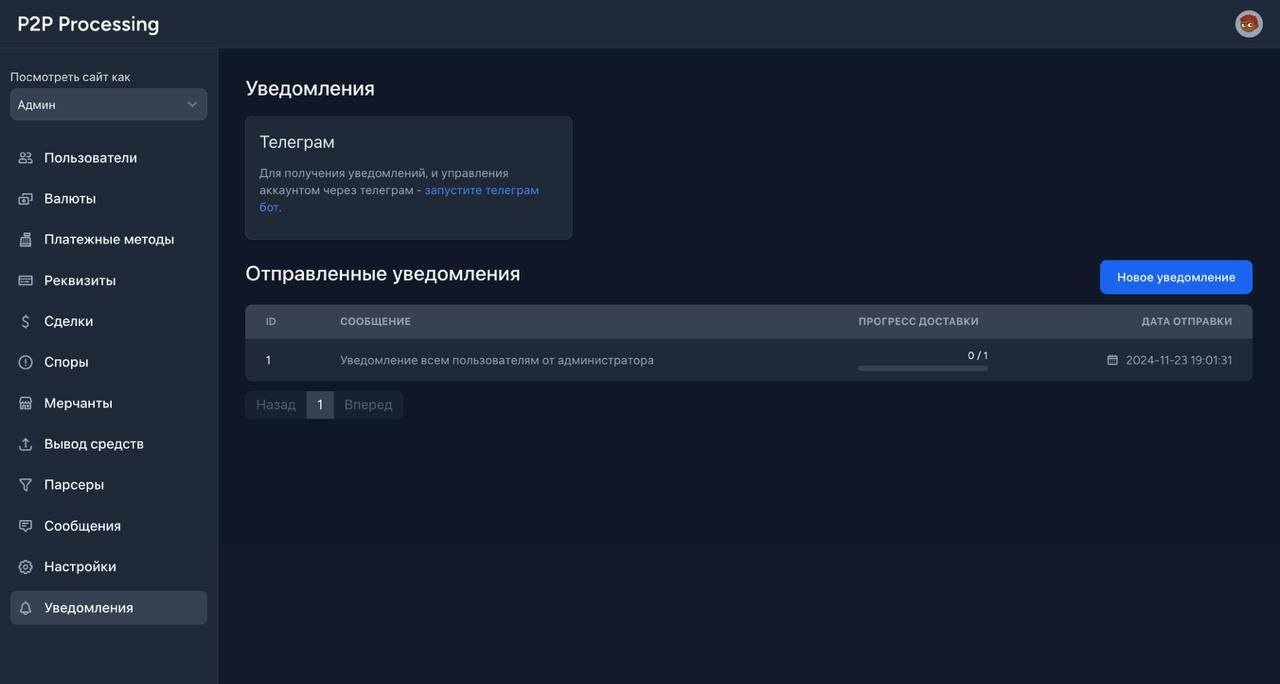Viewport: 1280px width, 684px height.
Task: Click the СООБЩЕНИЕ column header
Action: 375,321
